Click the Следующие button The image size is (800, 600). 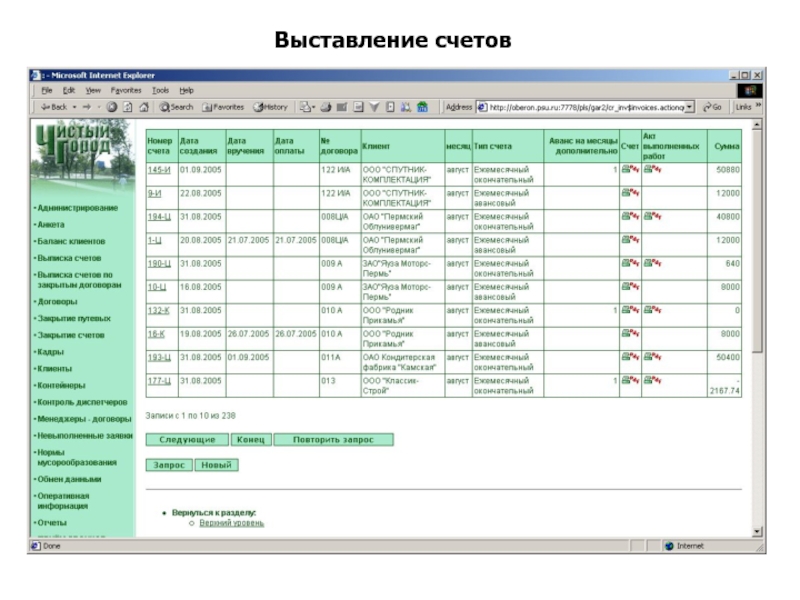click(x=187, y=439)
